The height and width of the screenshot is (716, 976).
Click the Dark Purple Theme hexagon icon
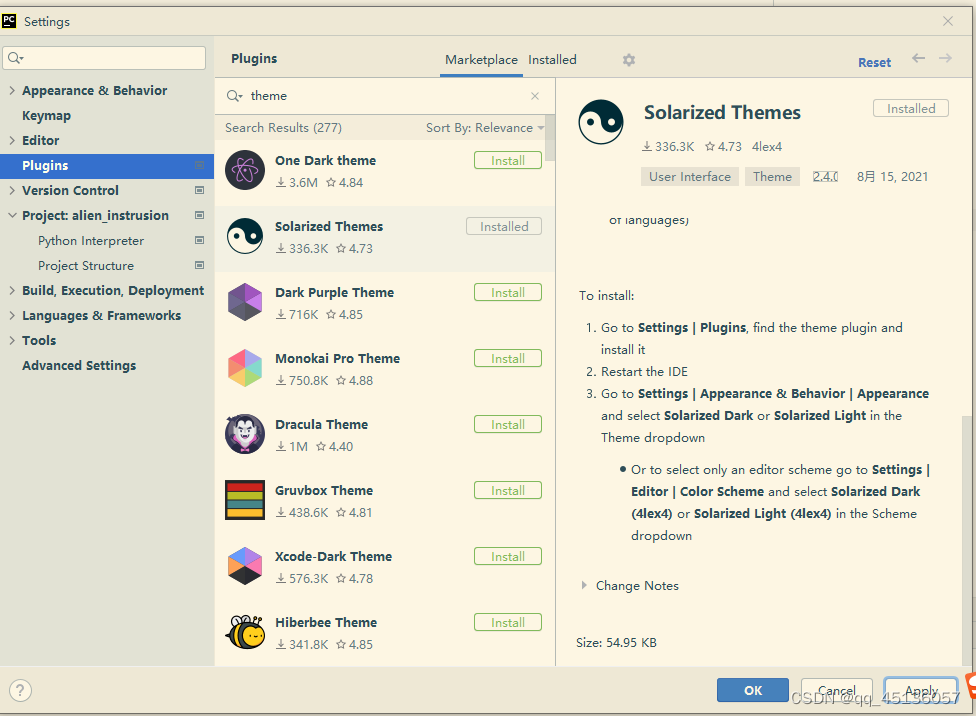tap(245, 302)
